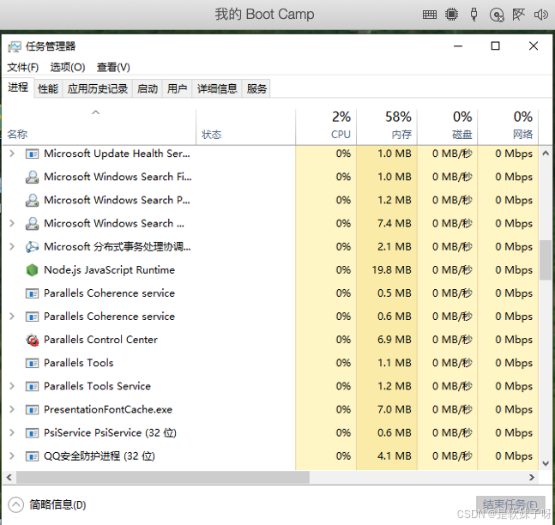Viewport: 555px width, 525px height.
Task: Open the 选项(O) menu
Action: 68,67
